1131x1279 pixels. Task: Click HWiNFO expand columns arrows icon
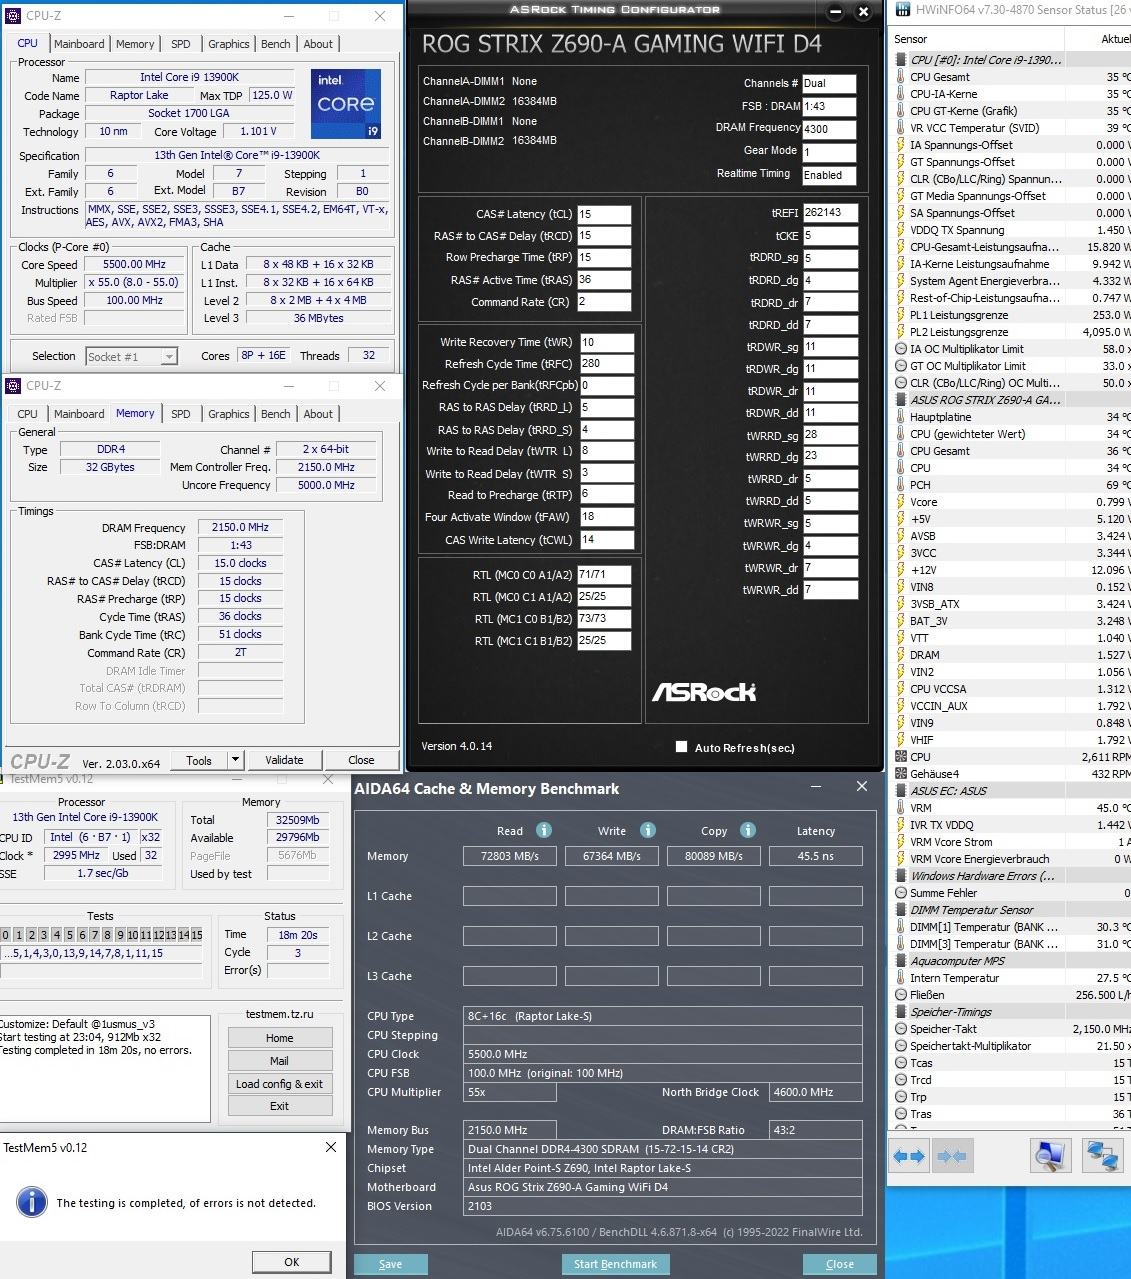[909, 1157]
